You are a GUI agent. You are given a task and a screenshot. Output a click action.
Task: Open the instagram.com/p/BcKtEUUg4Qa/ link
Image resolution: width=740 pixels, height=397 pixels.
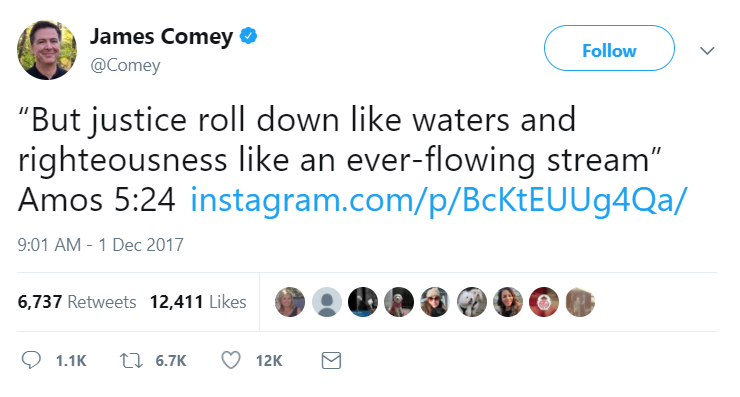[x=438, y=200]
